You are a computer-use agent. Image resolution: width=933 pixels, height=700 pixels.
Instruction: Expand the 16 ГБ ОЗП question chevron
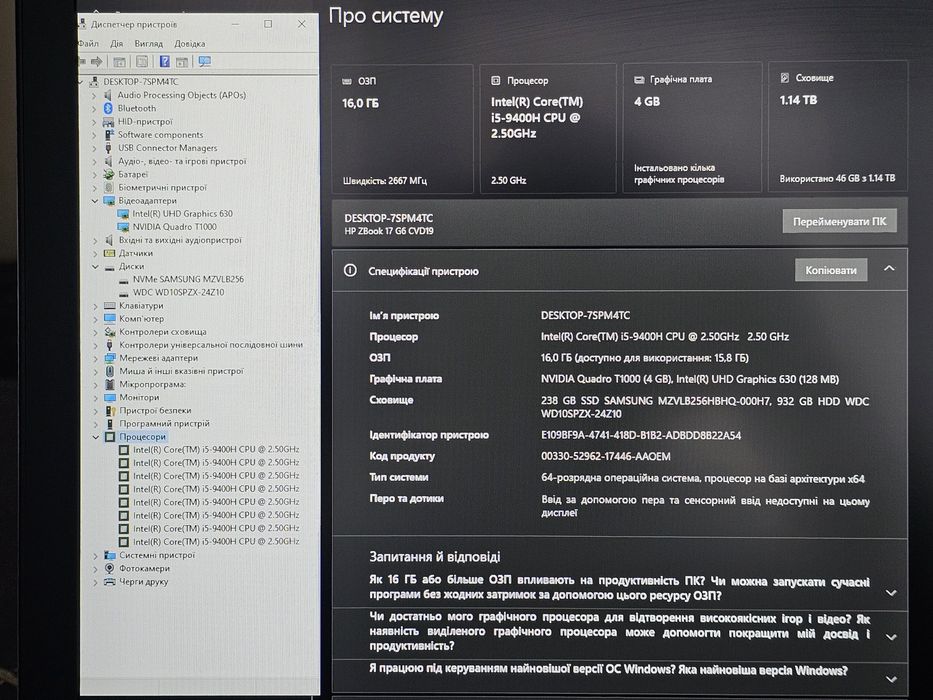pyautogui.click(x=891, y=592)
